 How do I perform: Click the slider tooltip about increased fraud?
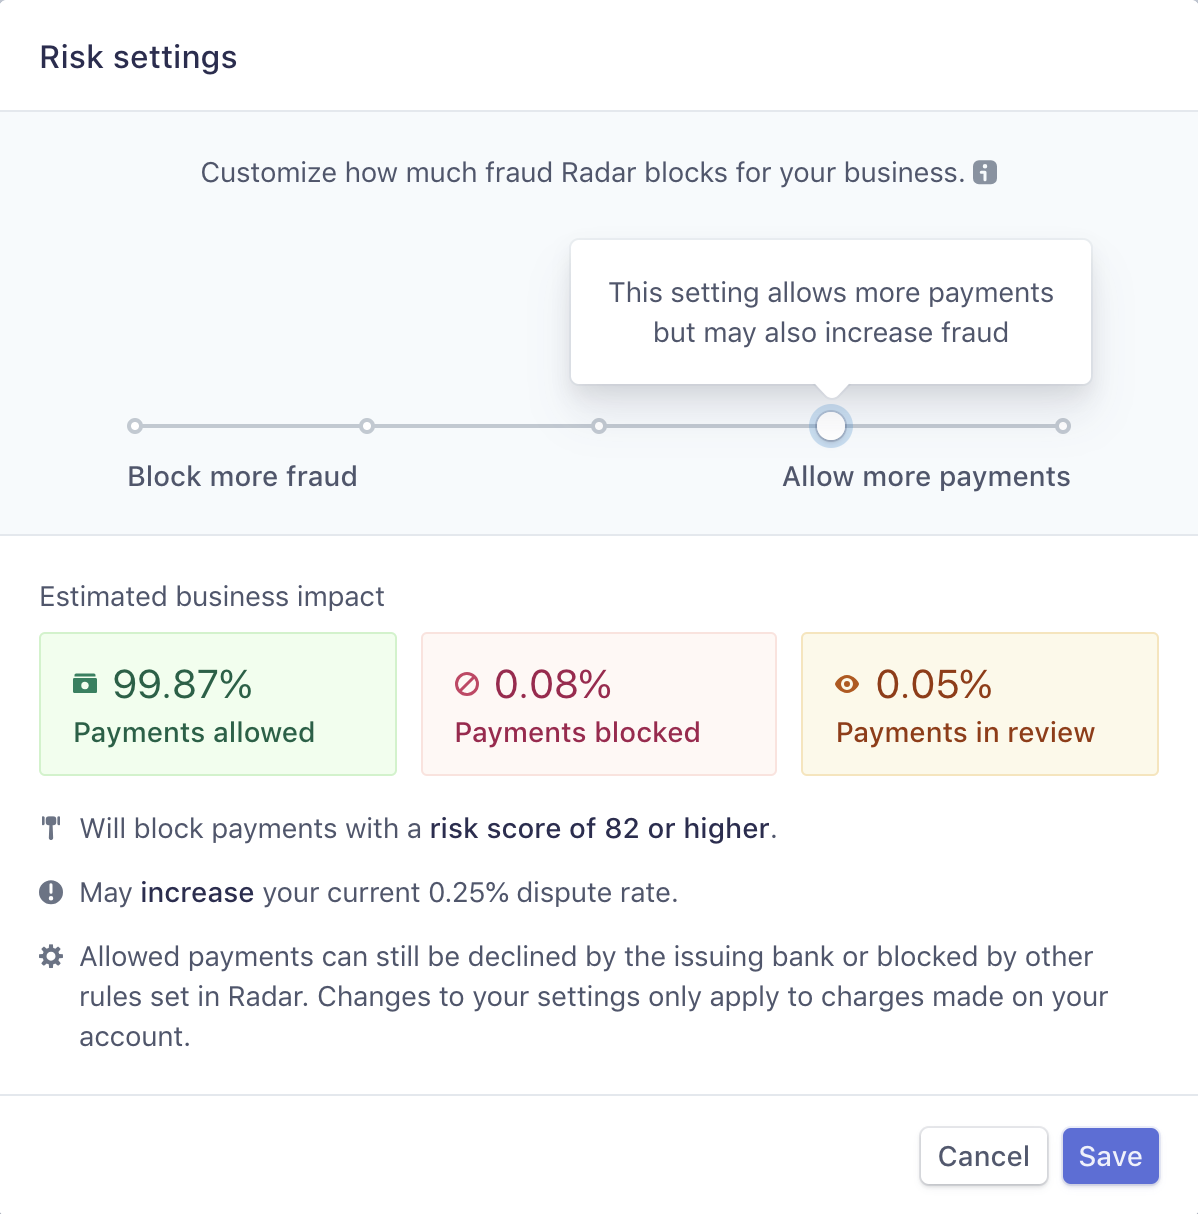(831, 312)
